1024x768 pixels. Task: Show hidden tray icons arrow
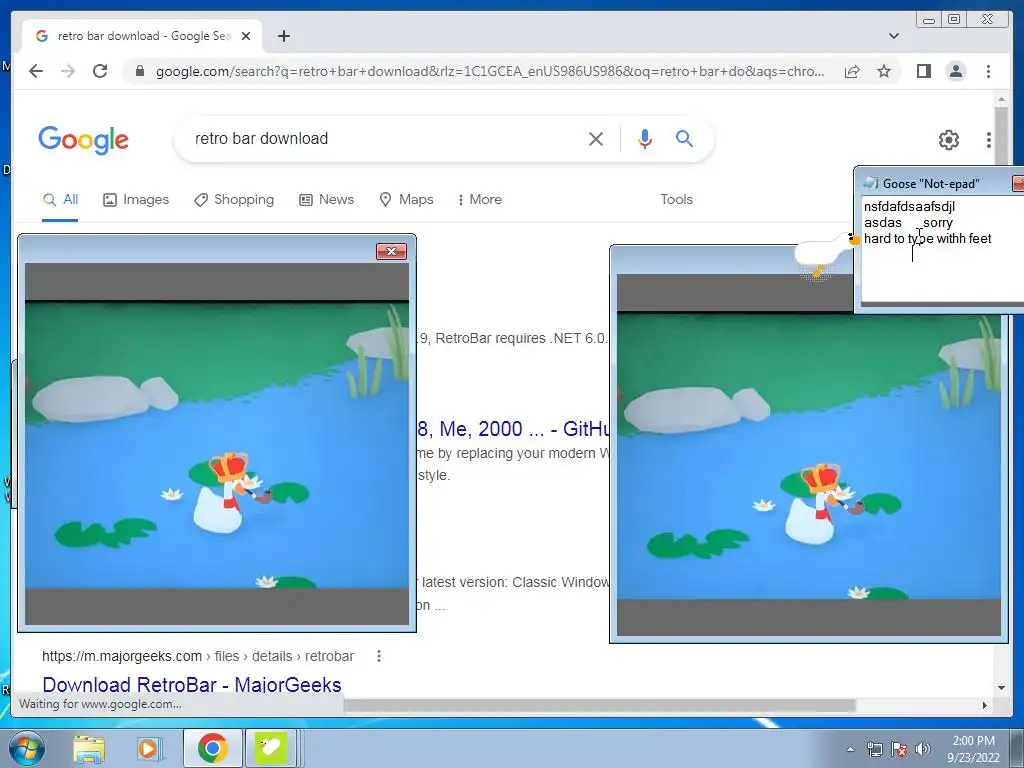(850, 749)
